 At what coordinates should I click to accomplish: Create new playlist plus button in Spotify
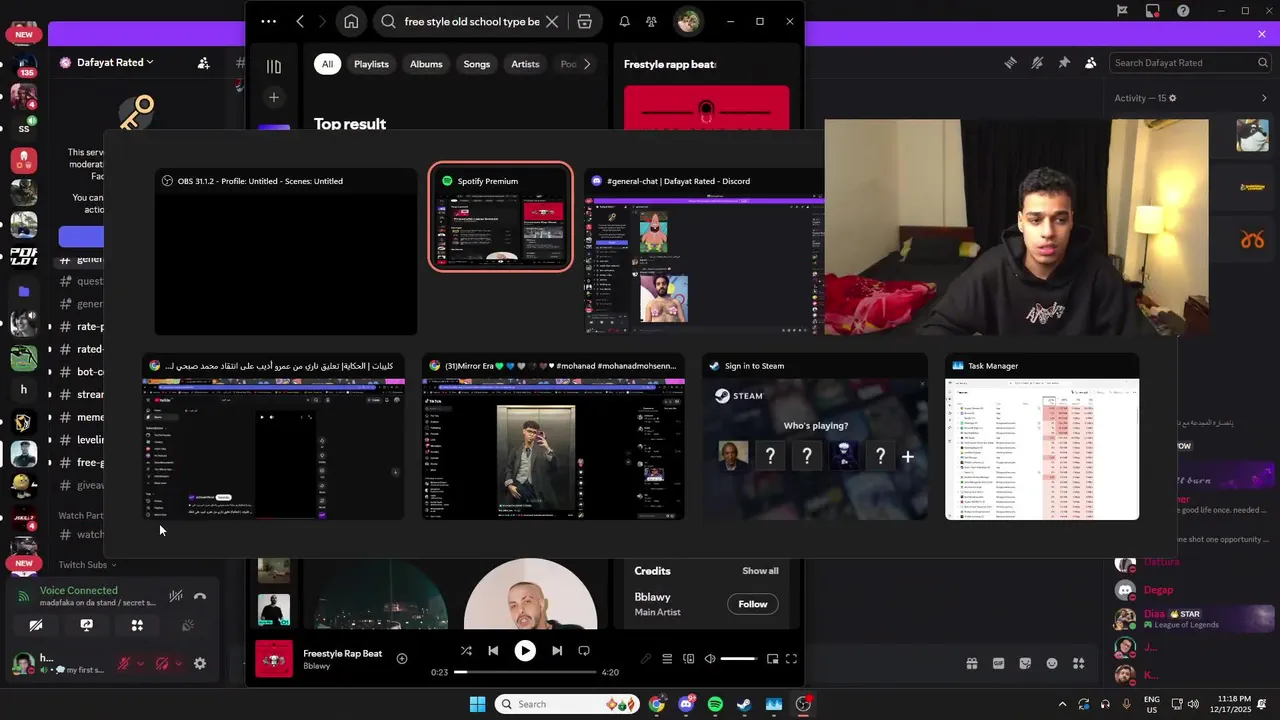pos(274,97)
